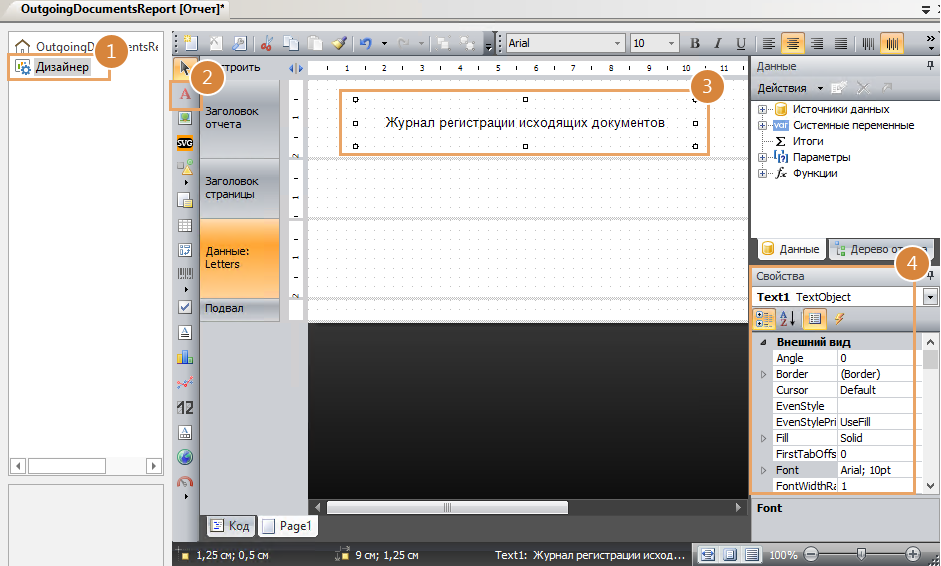
Task: Toggle Italic formatting
Action: click(718, 44)
